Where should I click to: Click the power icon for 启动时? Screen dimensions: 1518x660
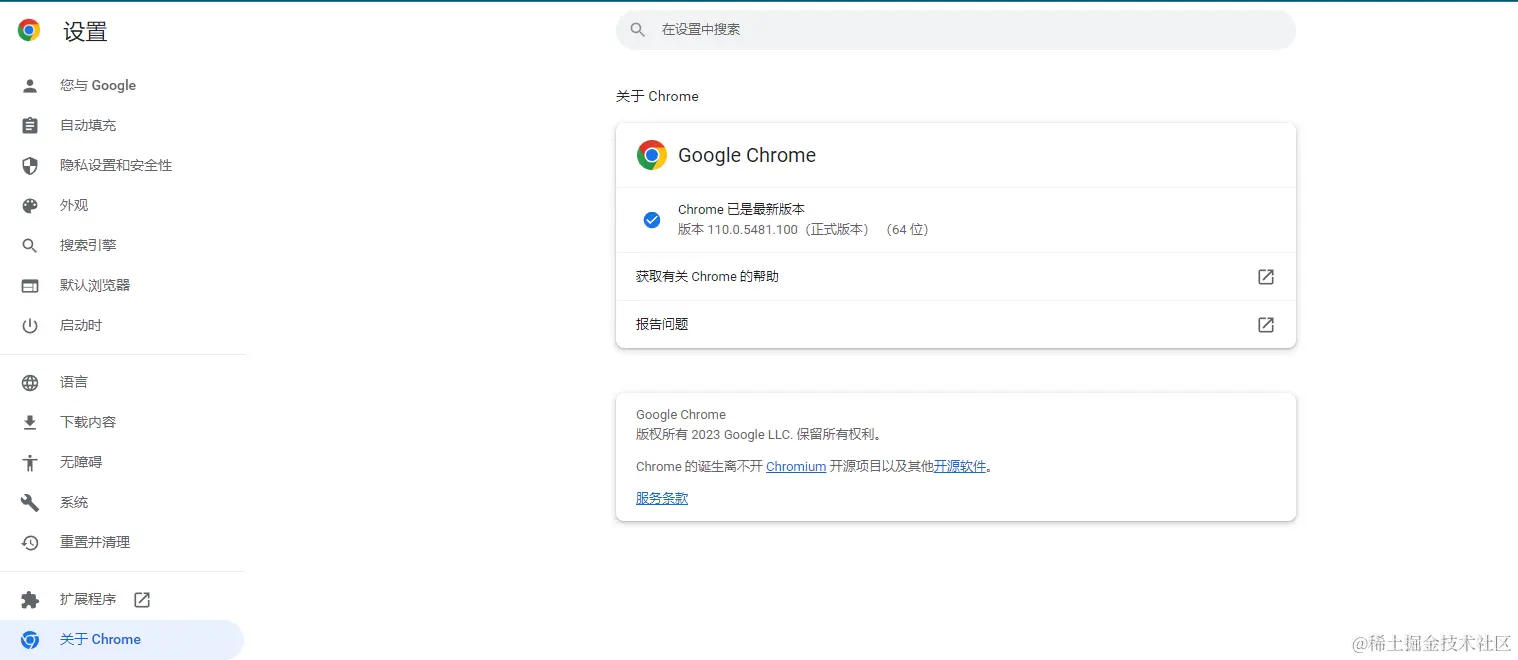[x=30, y=326]
